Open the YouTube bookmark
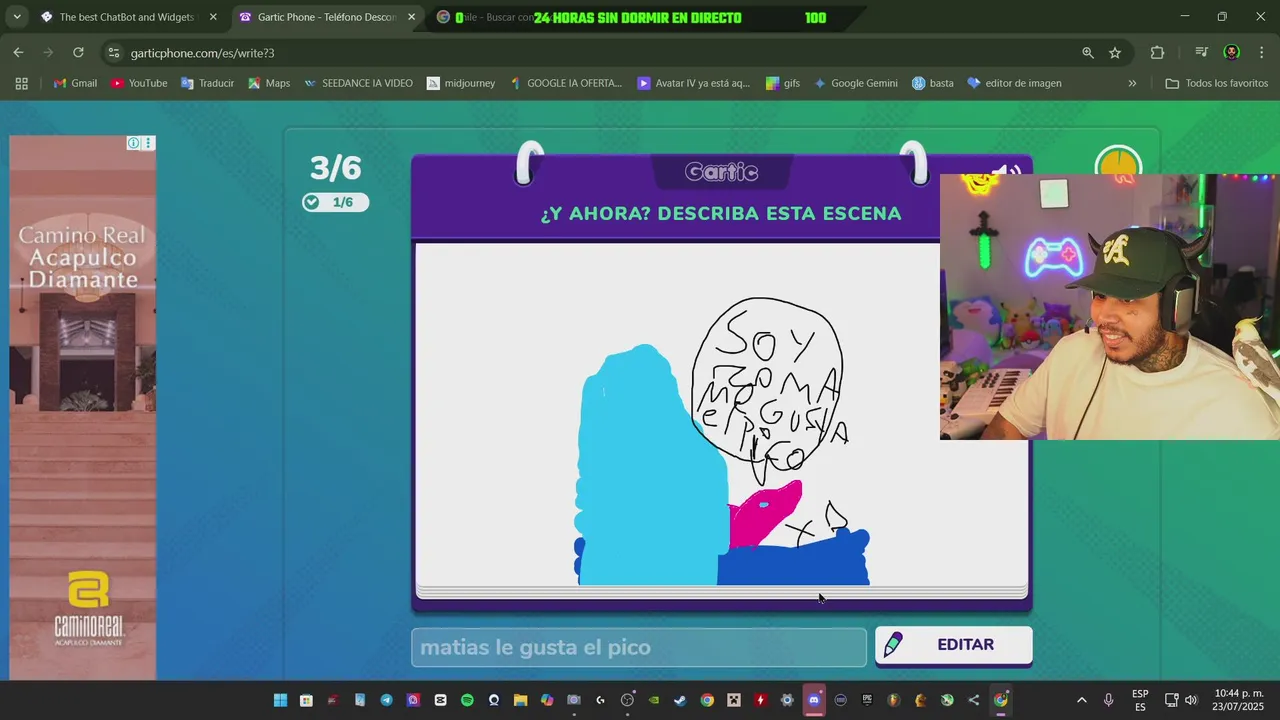This screenshot has height=720, width=1280. point(139,83)
